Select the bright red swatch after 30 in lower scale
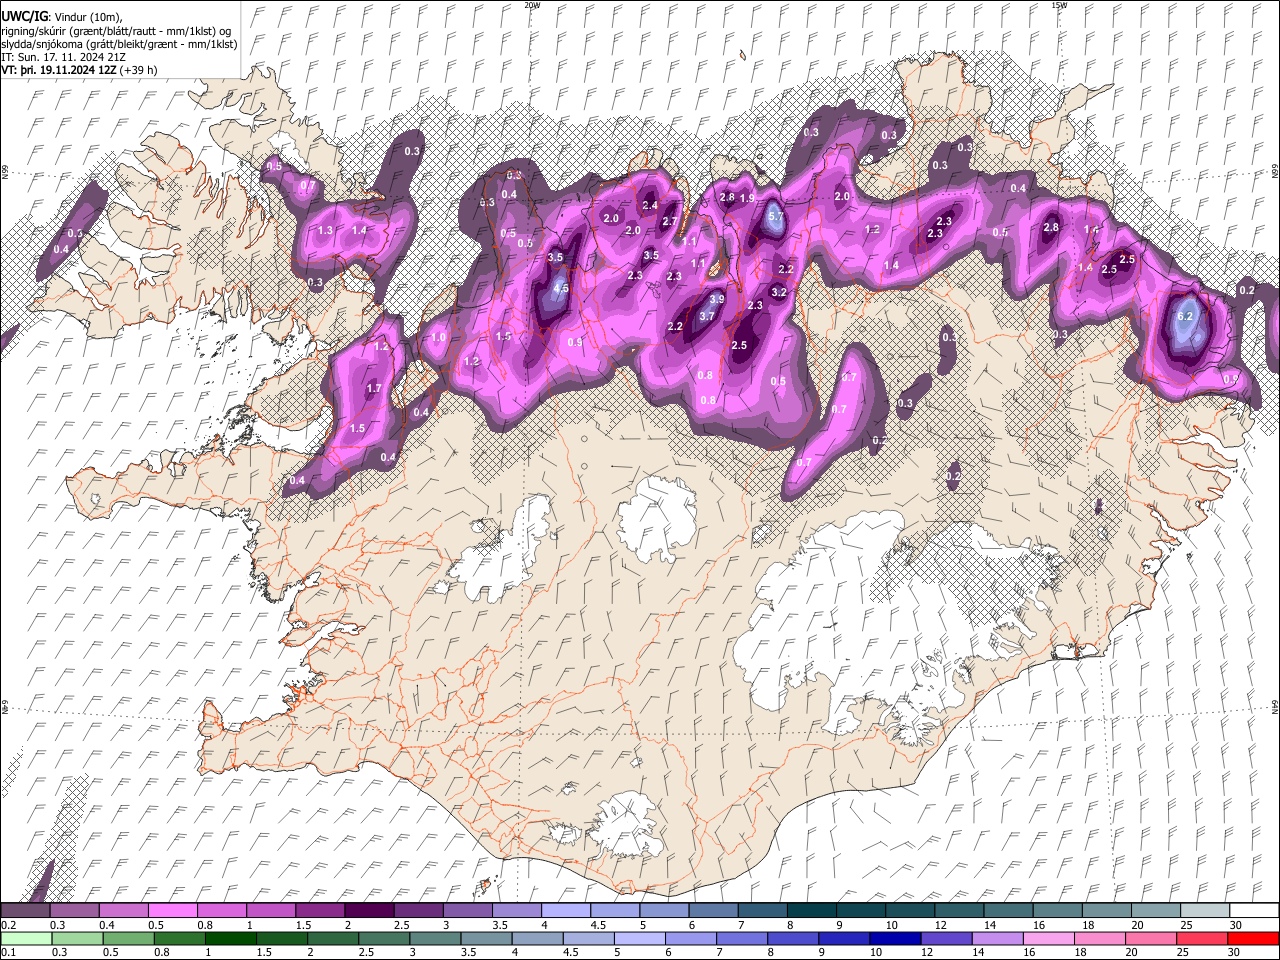This screenshot has height=960, width=1280. tap(1253, 938)
